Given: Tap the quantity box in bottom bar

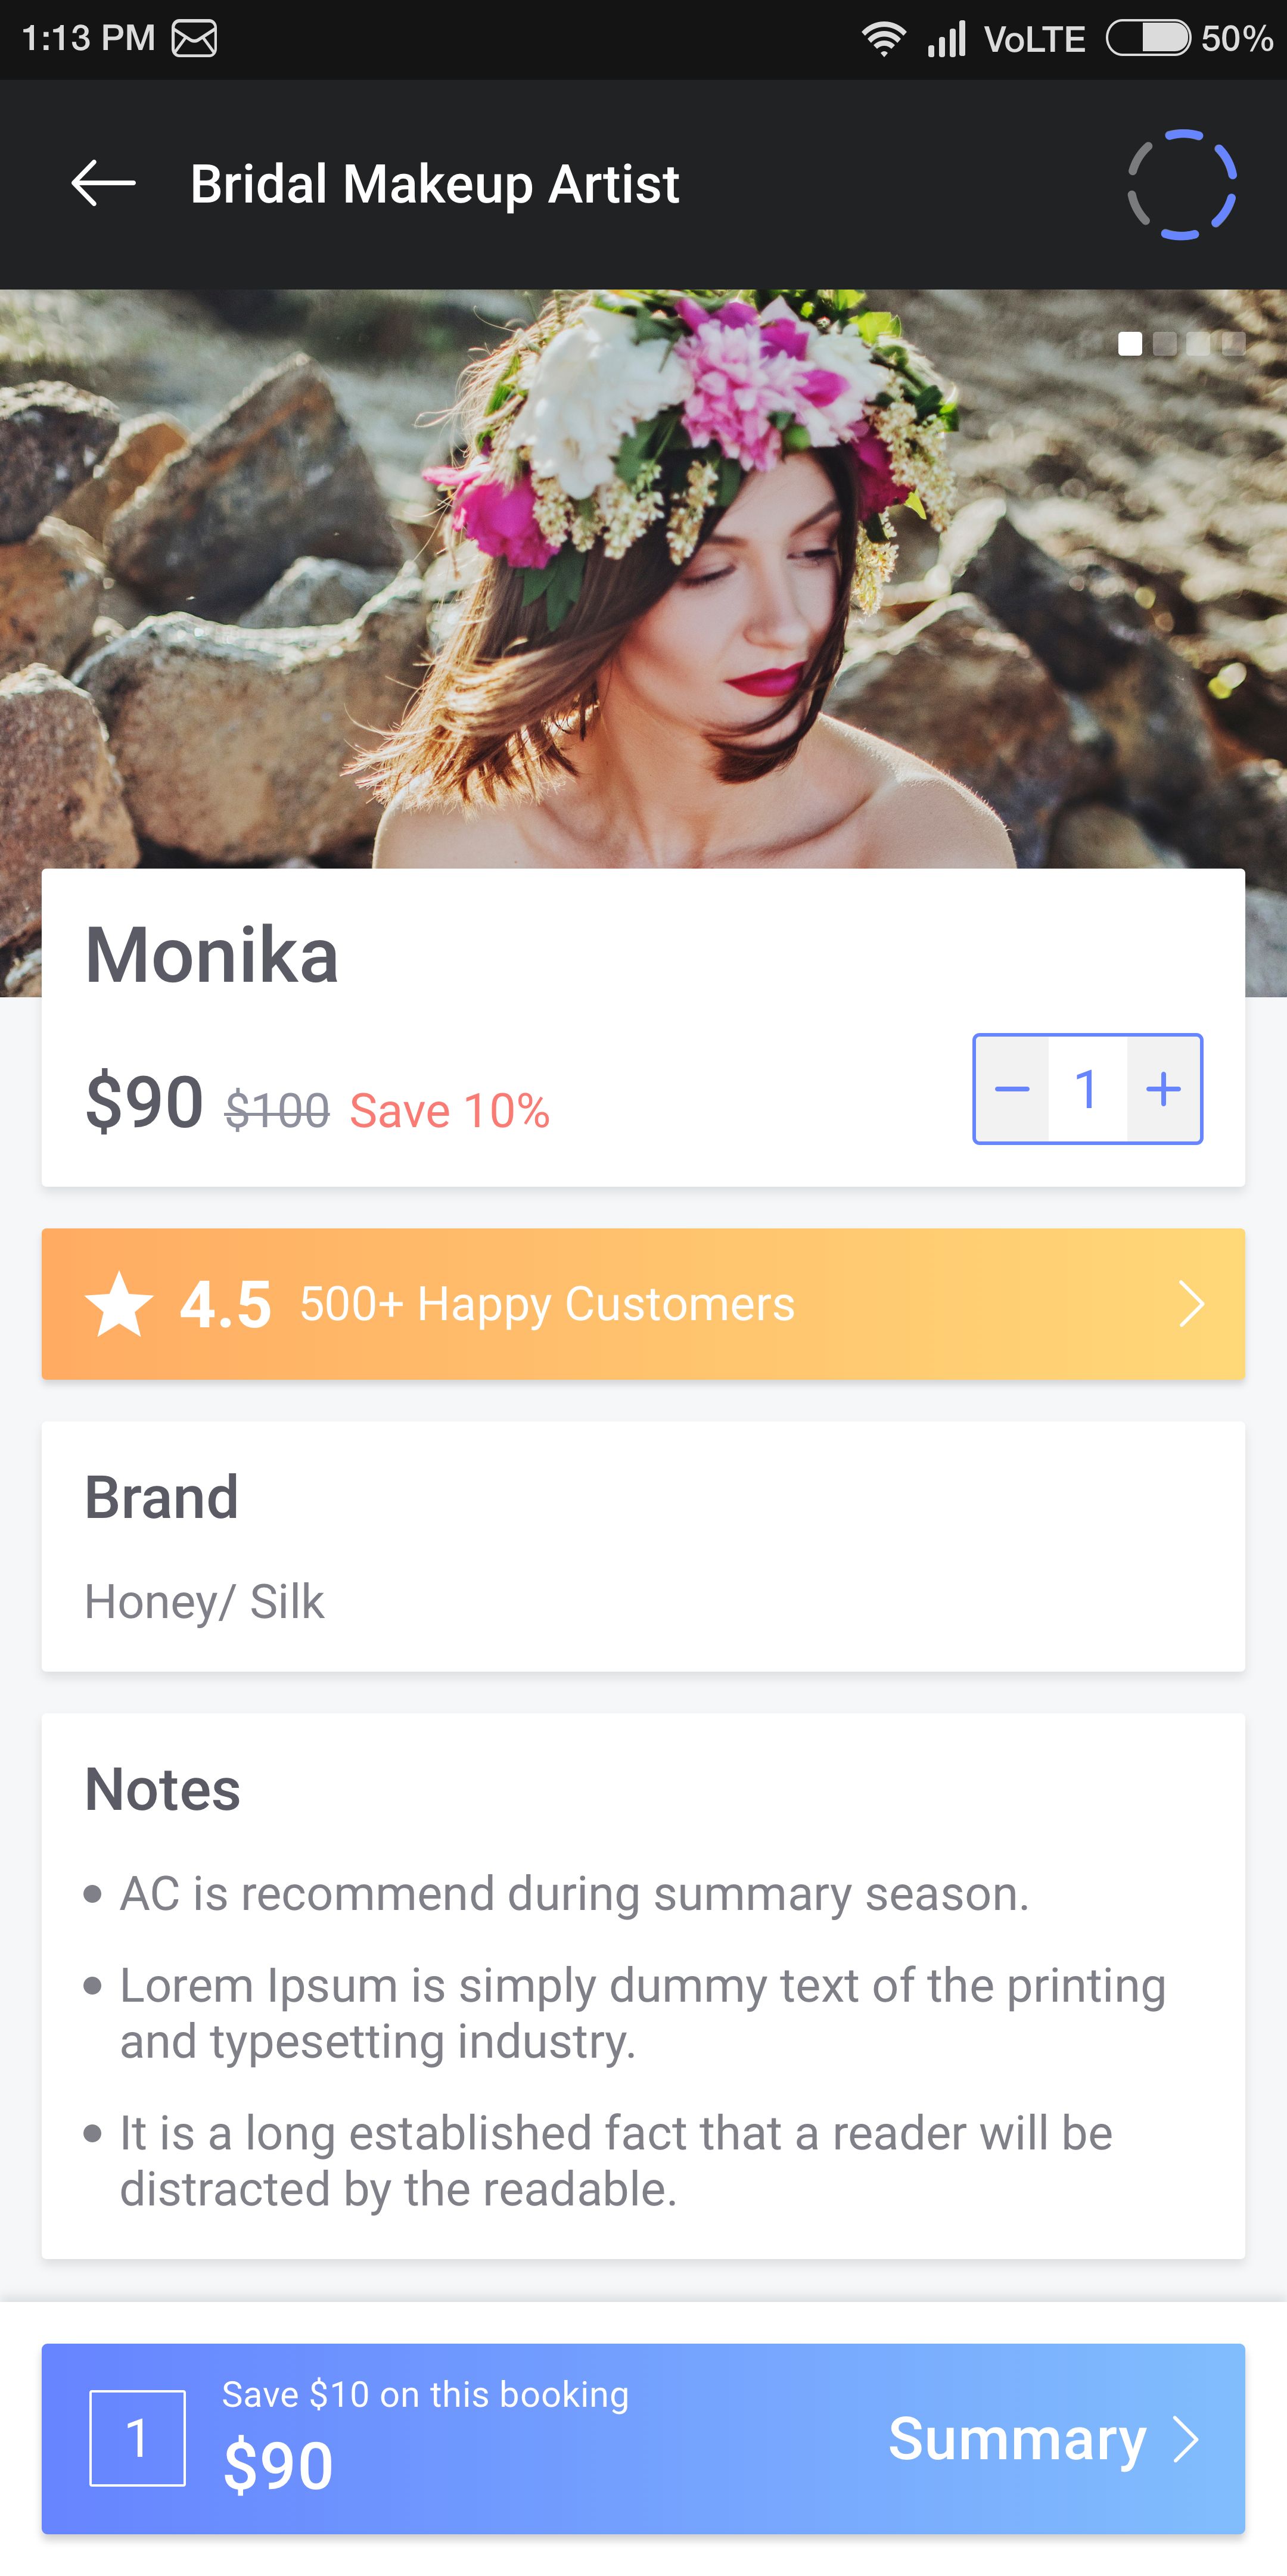Looking at the screenshot, I should pos(137,2439).
